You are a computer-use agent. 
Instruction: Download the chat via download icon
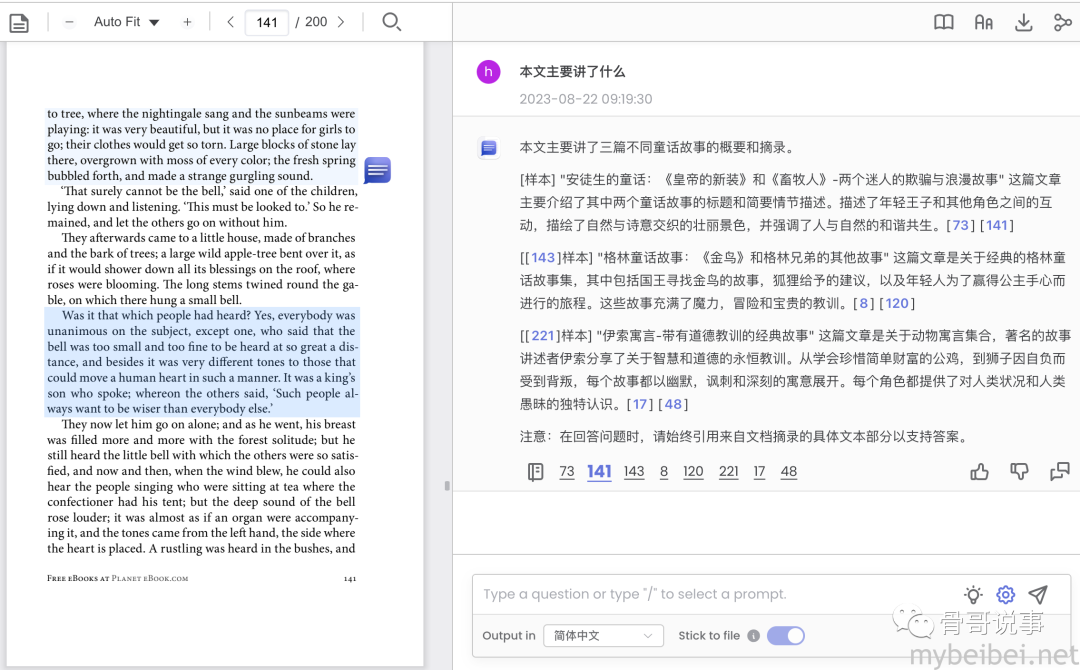(1024, 23)
